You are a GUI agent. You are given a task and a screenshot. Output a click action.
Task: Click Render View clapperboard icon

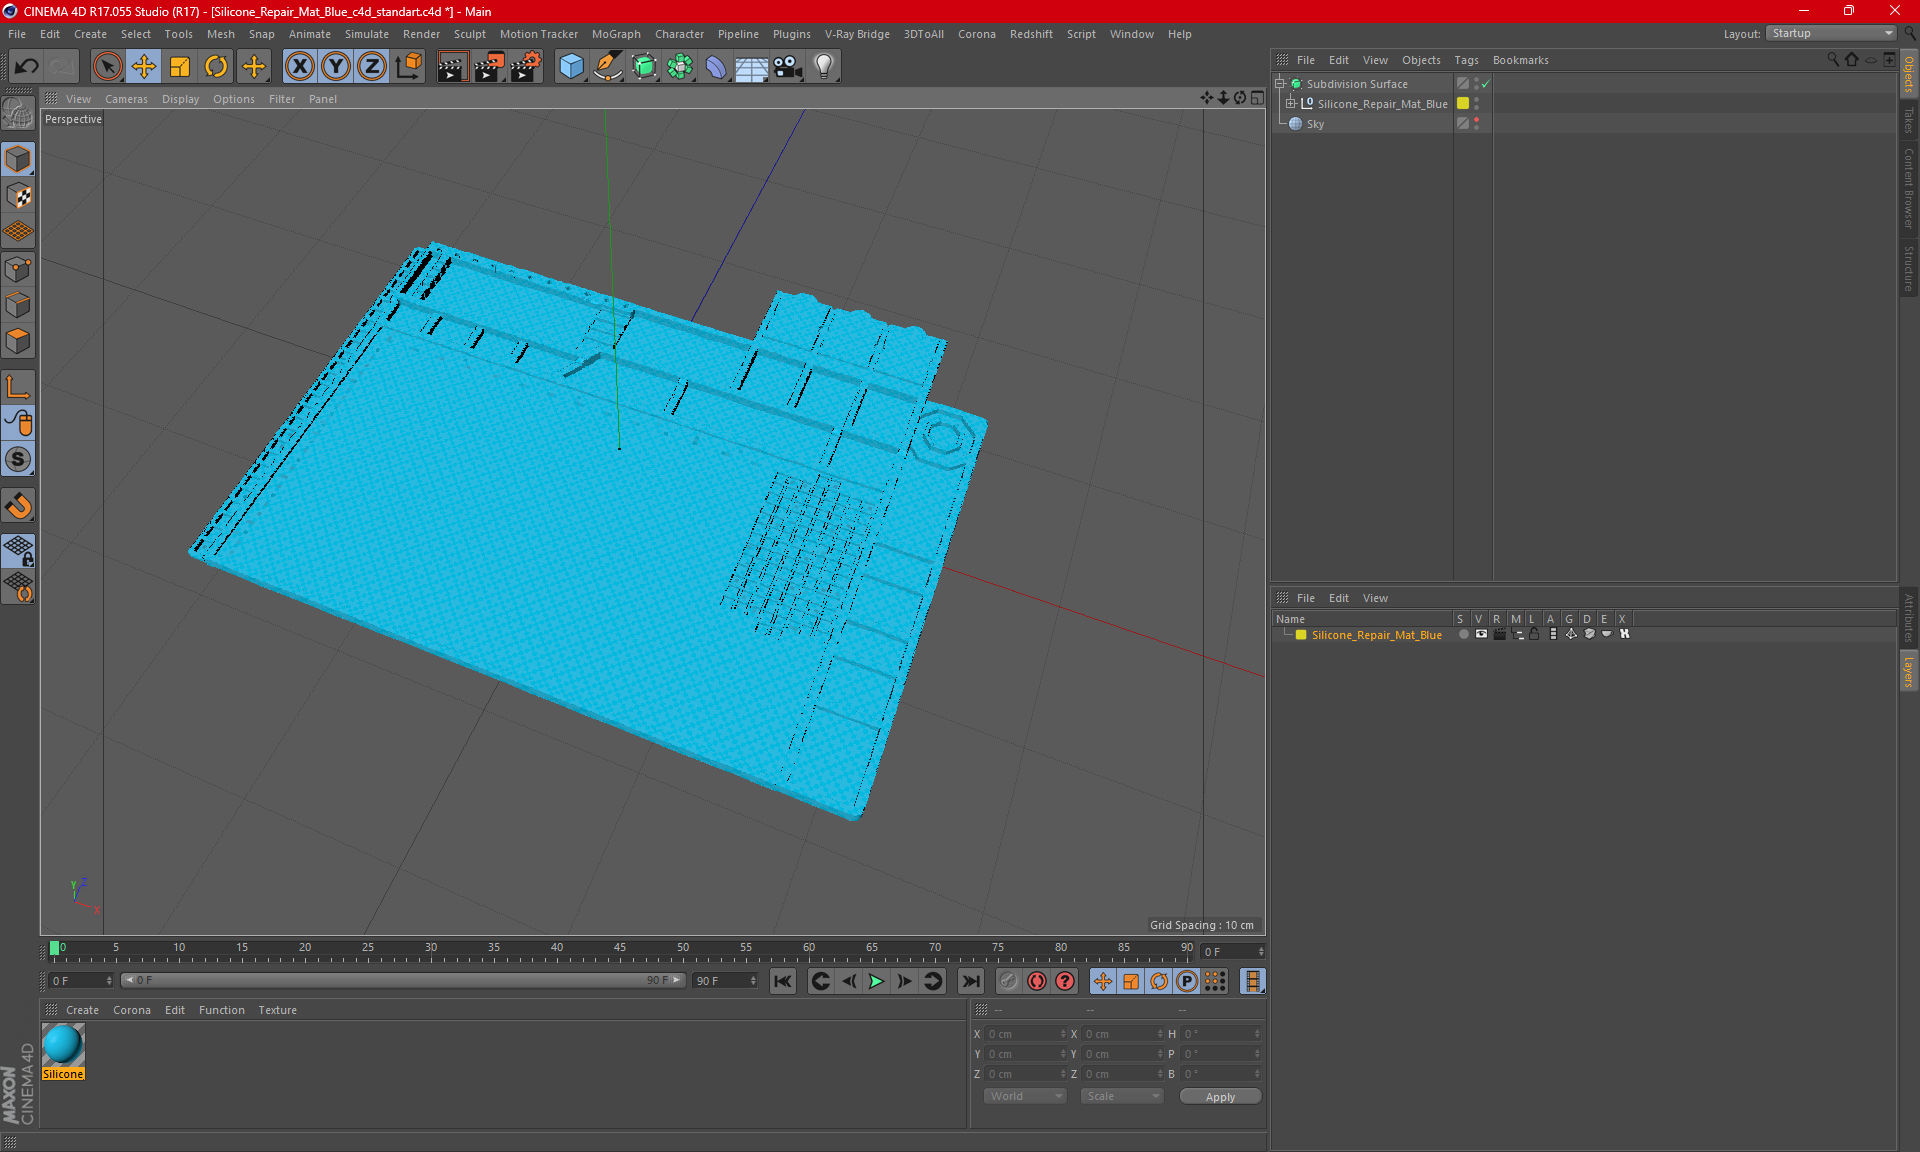pyautogui.click(x=452, y=67)
